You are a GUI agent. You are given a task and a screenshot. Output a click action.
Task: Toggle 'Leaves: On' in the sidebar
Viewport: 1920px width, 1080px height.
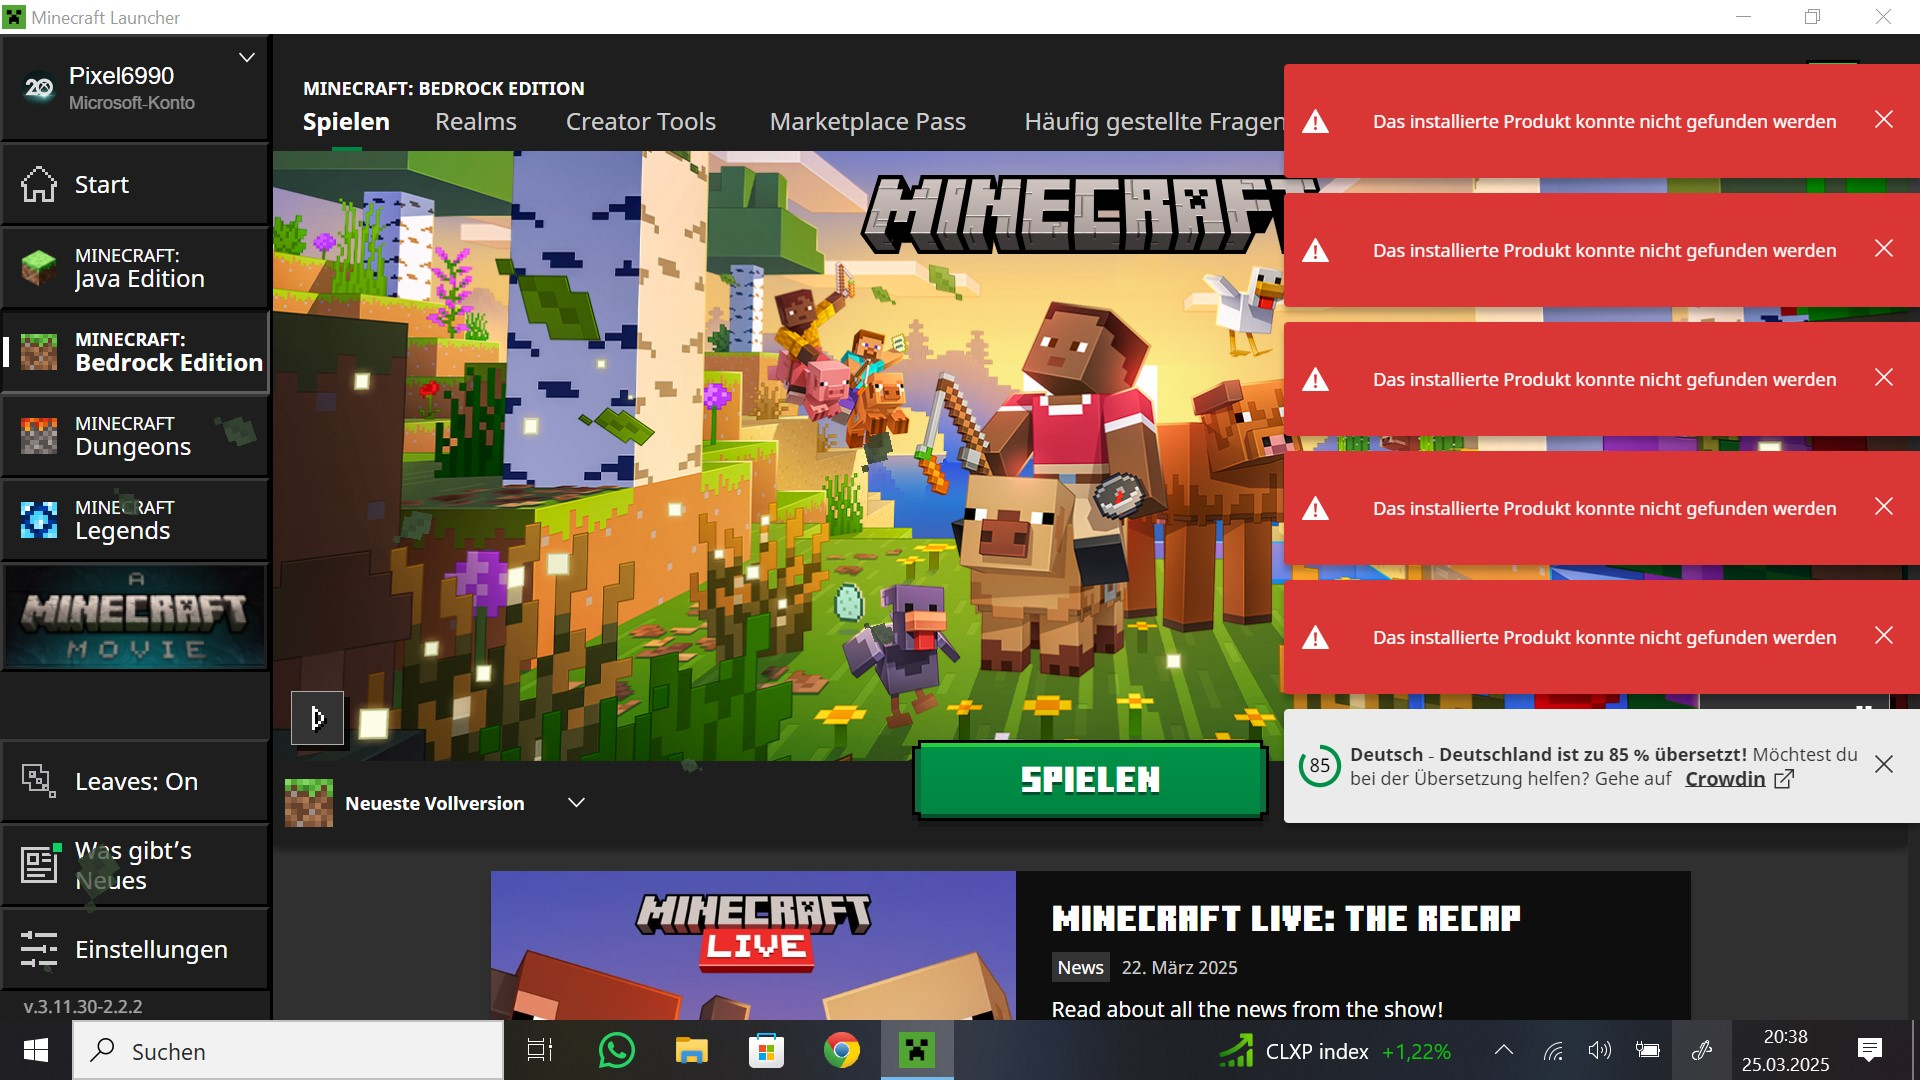(135, 781)
